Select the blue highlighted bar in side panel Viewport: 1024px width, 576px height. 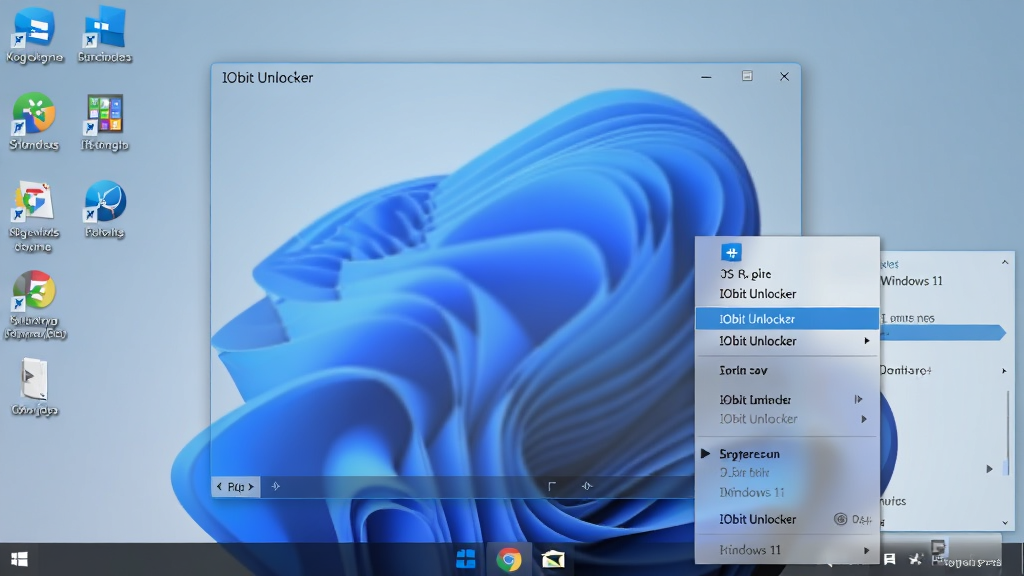(942, 333)
